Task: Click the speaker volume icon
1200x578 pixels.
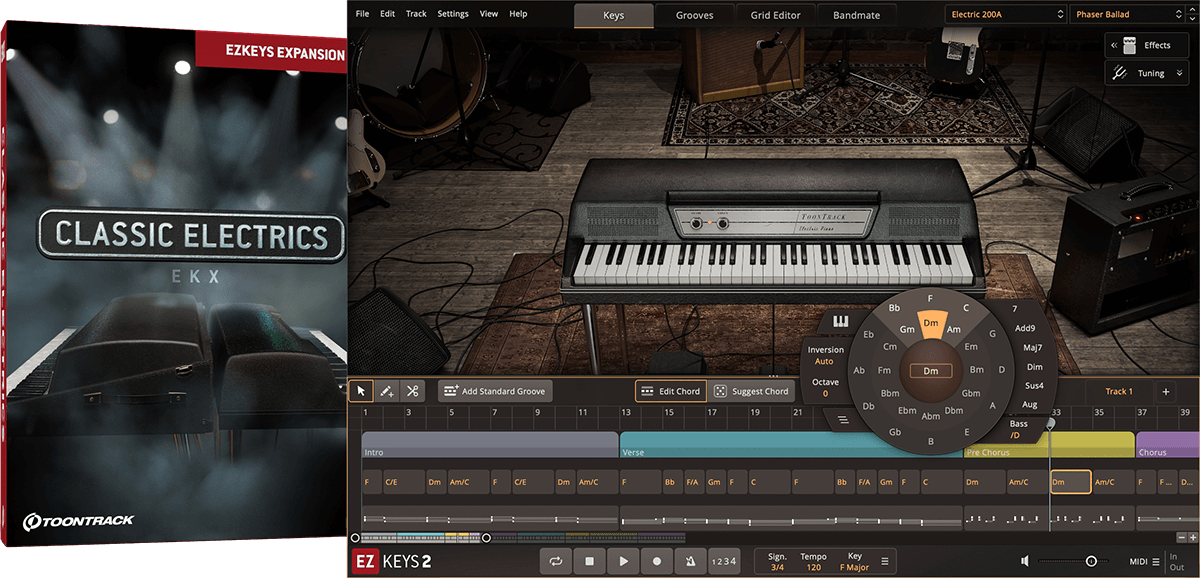Action: 1025,562
